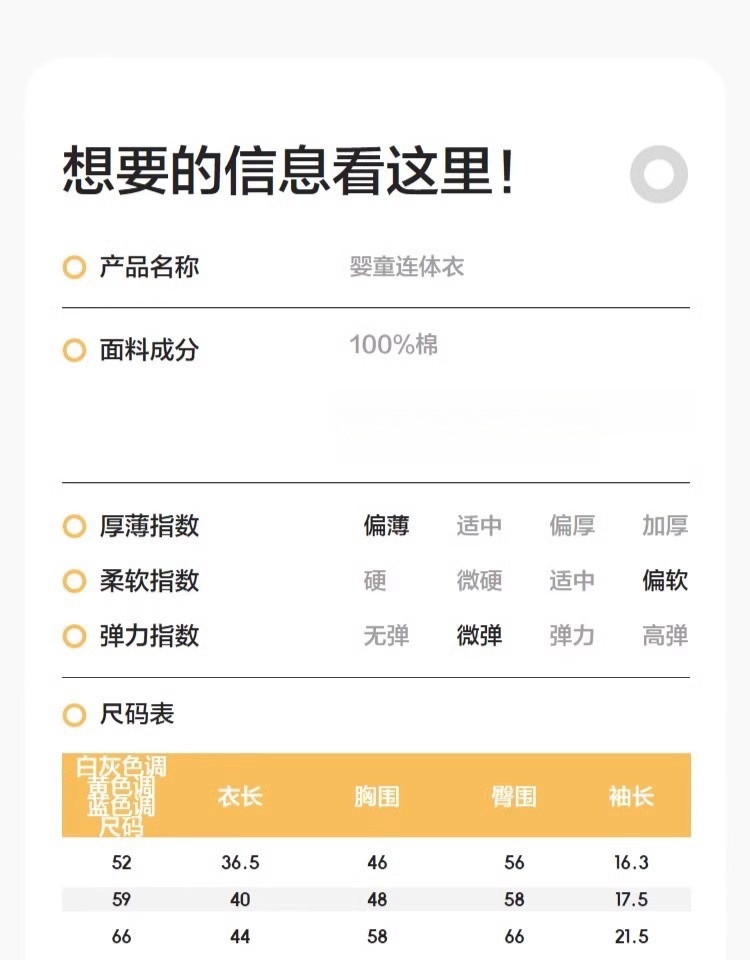Select the 偏薄 thickness option

[x=386, y=526]
